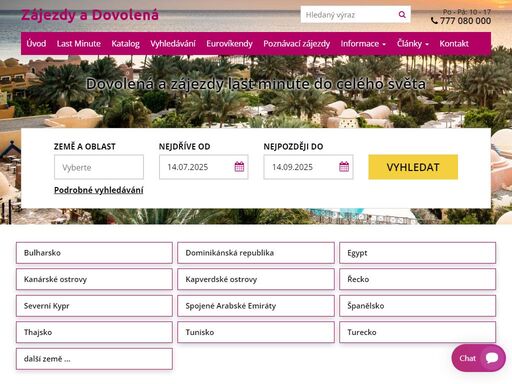This screenshot has width=512, height=384.
Task: Click the yellow Vyhledat button
Action: click(x=413, y=167)
